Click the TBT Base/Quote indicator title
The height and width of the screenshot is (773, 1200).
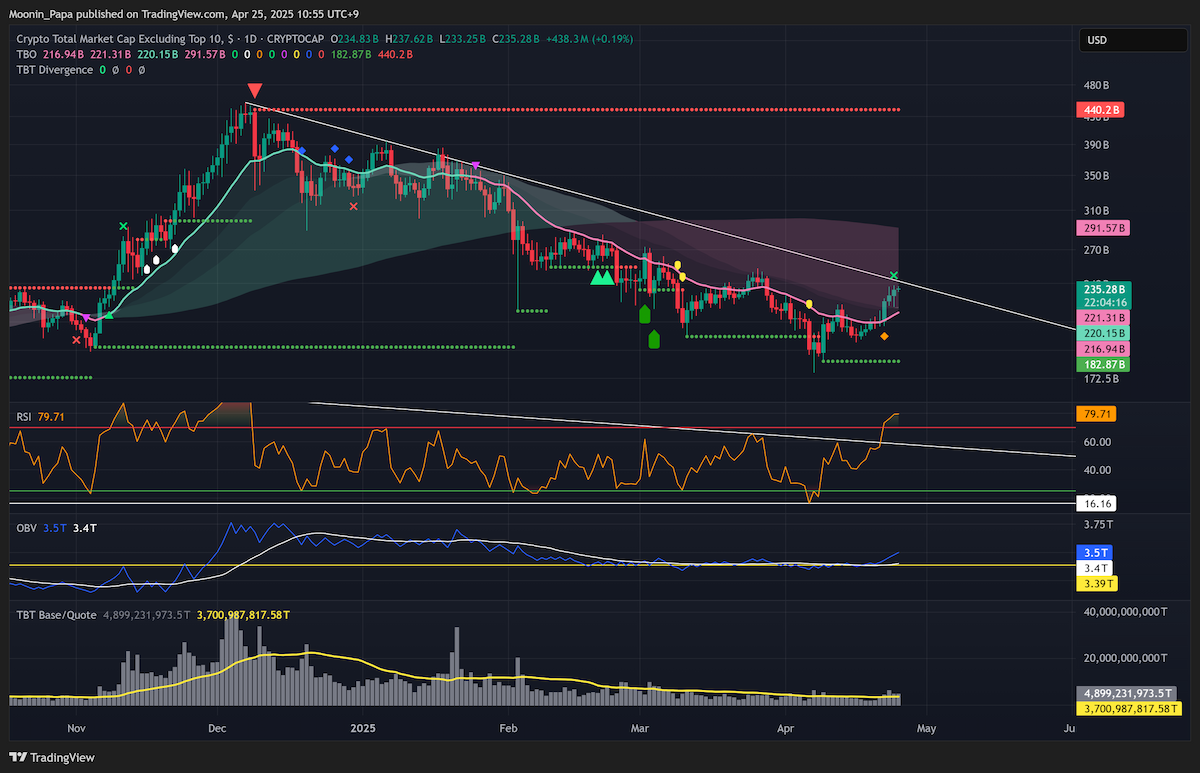tap(56, 615)
